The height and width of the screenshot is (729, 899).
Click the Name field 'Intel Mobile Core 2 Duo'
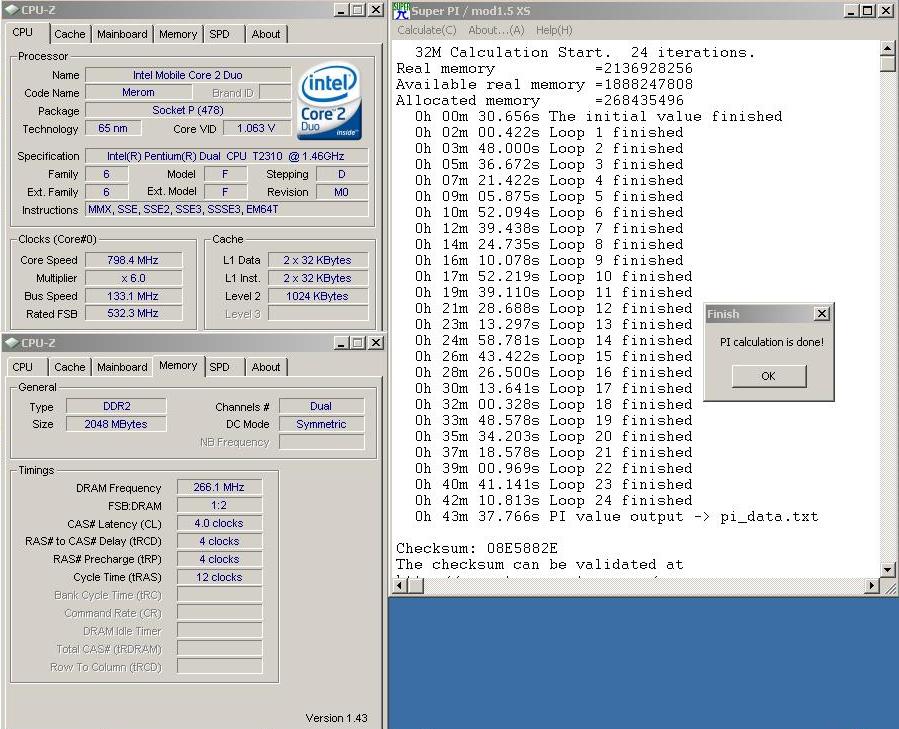188,75
